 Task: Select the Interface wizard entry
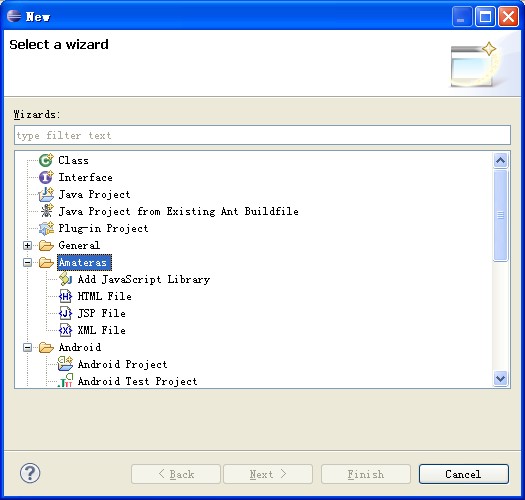click(x=85, y=177)
